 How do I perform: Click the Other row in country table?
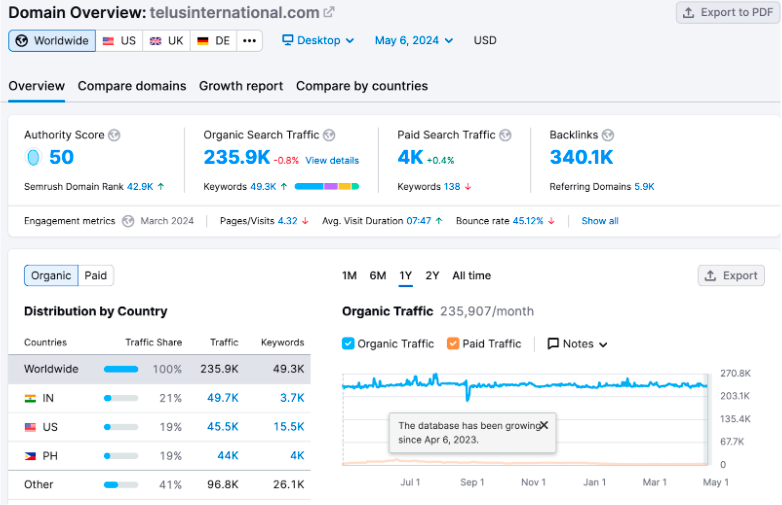(159, 485)
